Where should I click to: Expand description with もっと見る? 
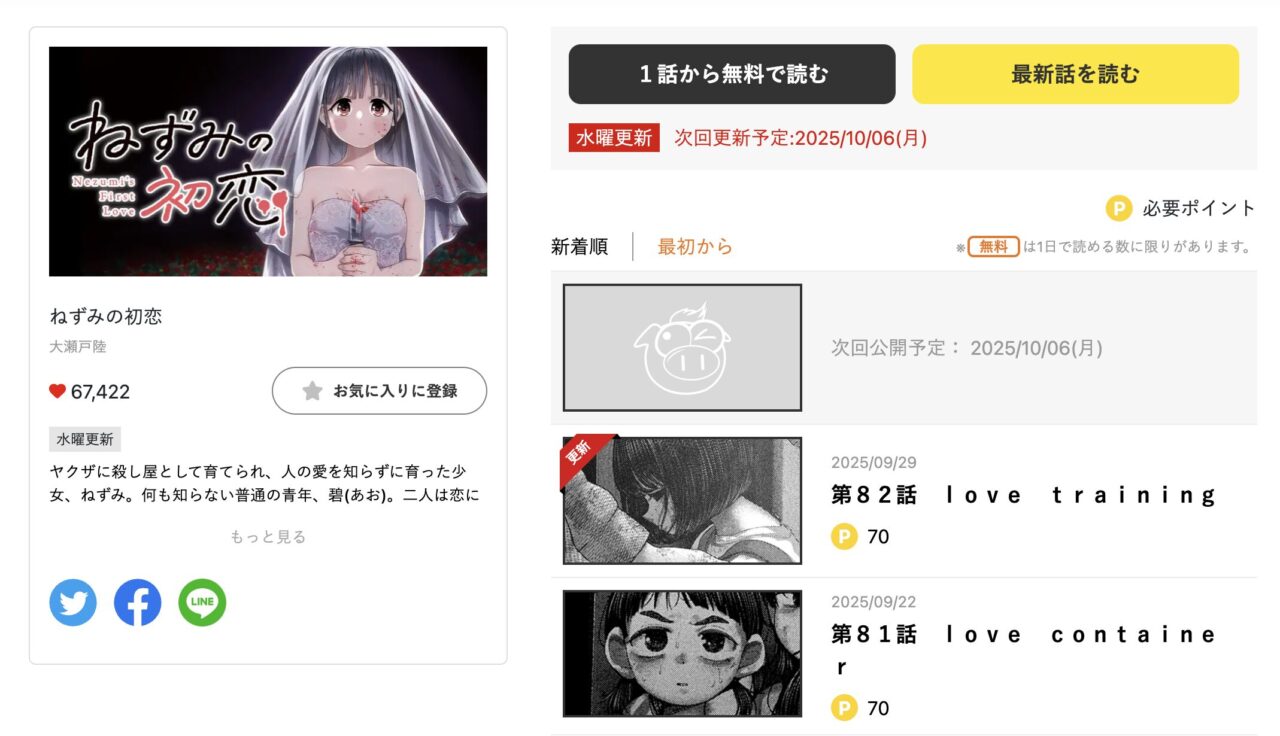click(268, 537)
